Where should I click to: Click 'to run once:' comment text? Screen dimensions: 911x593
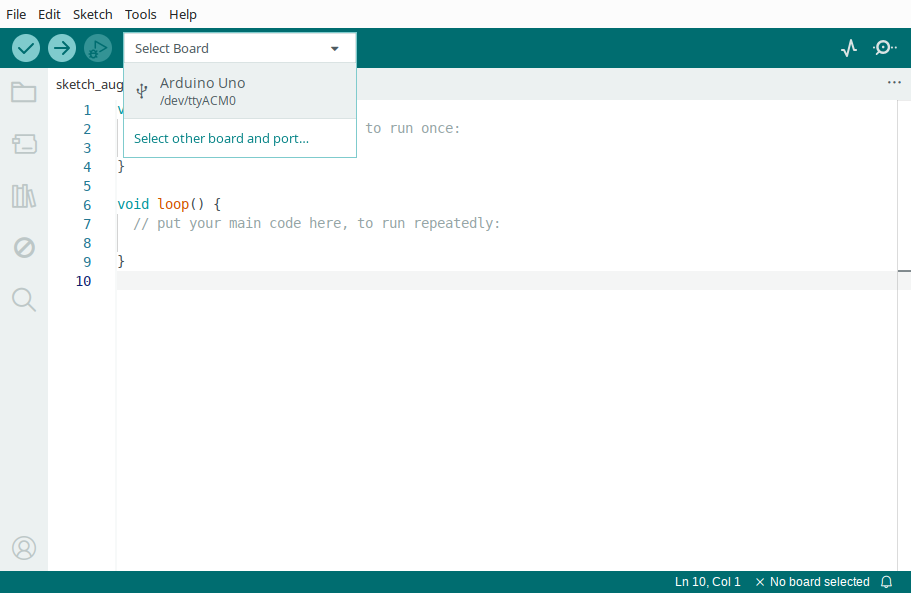413,128
